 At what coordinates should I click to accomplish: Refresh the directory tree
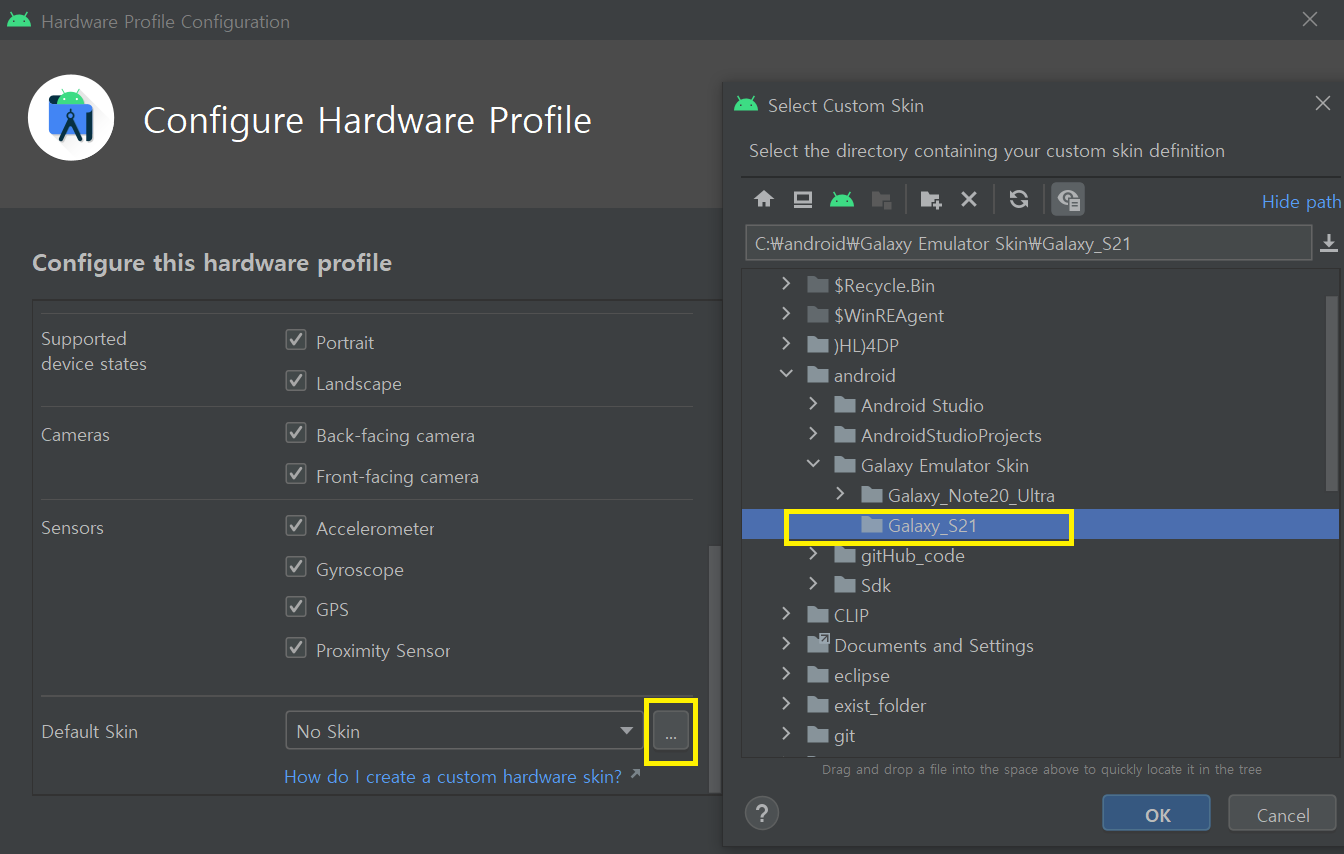(x=1019, y=199)
